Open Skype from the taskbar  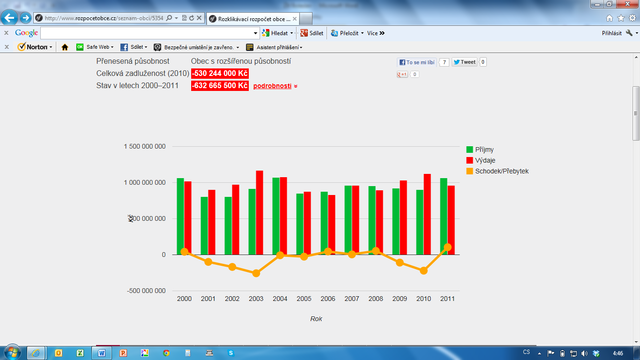pos(231,353)
